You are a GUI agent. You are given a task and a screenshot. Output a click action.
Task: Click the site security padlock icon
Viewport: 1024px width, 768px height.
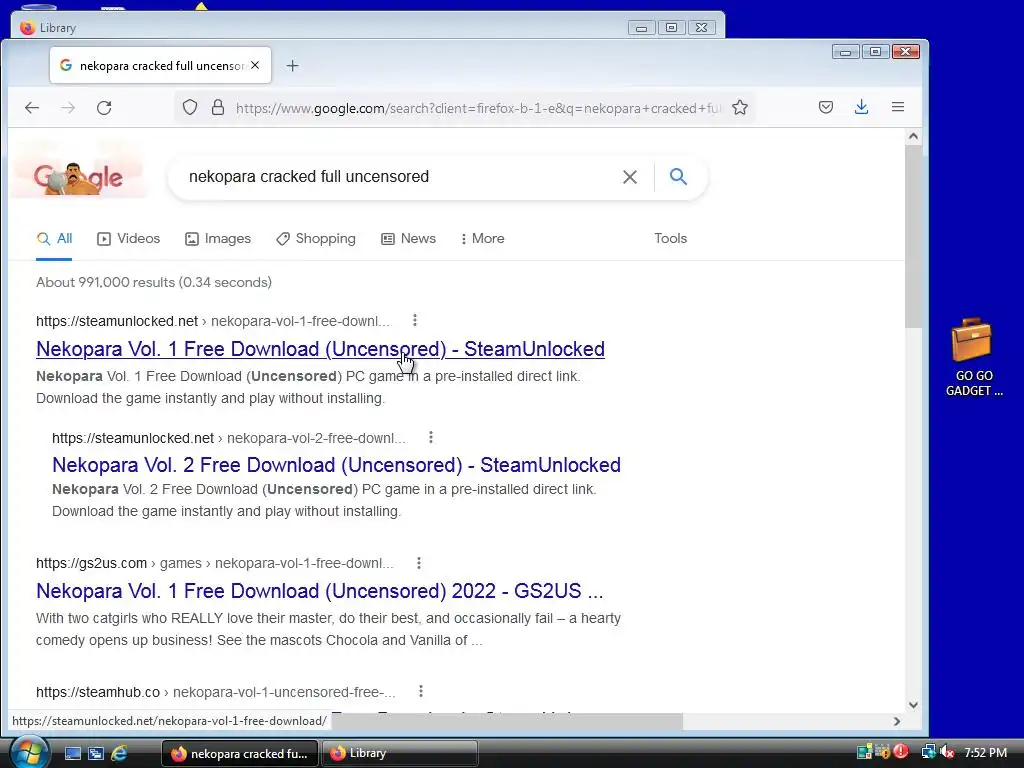218,107
